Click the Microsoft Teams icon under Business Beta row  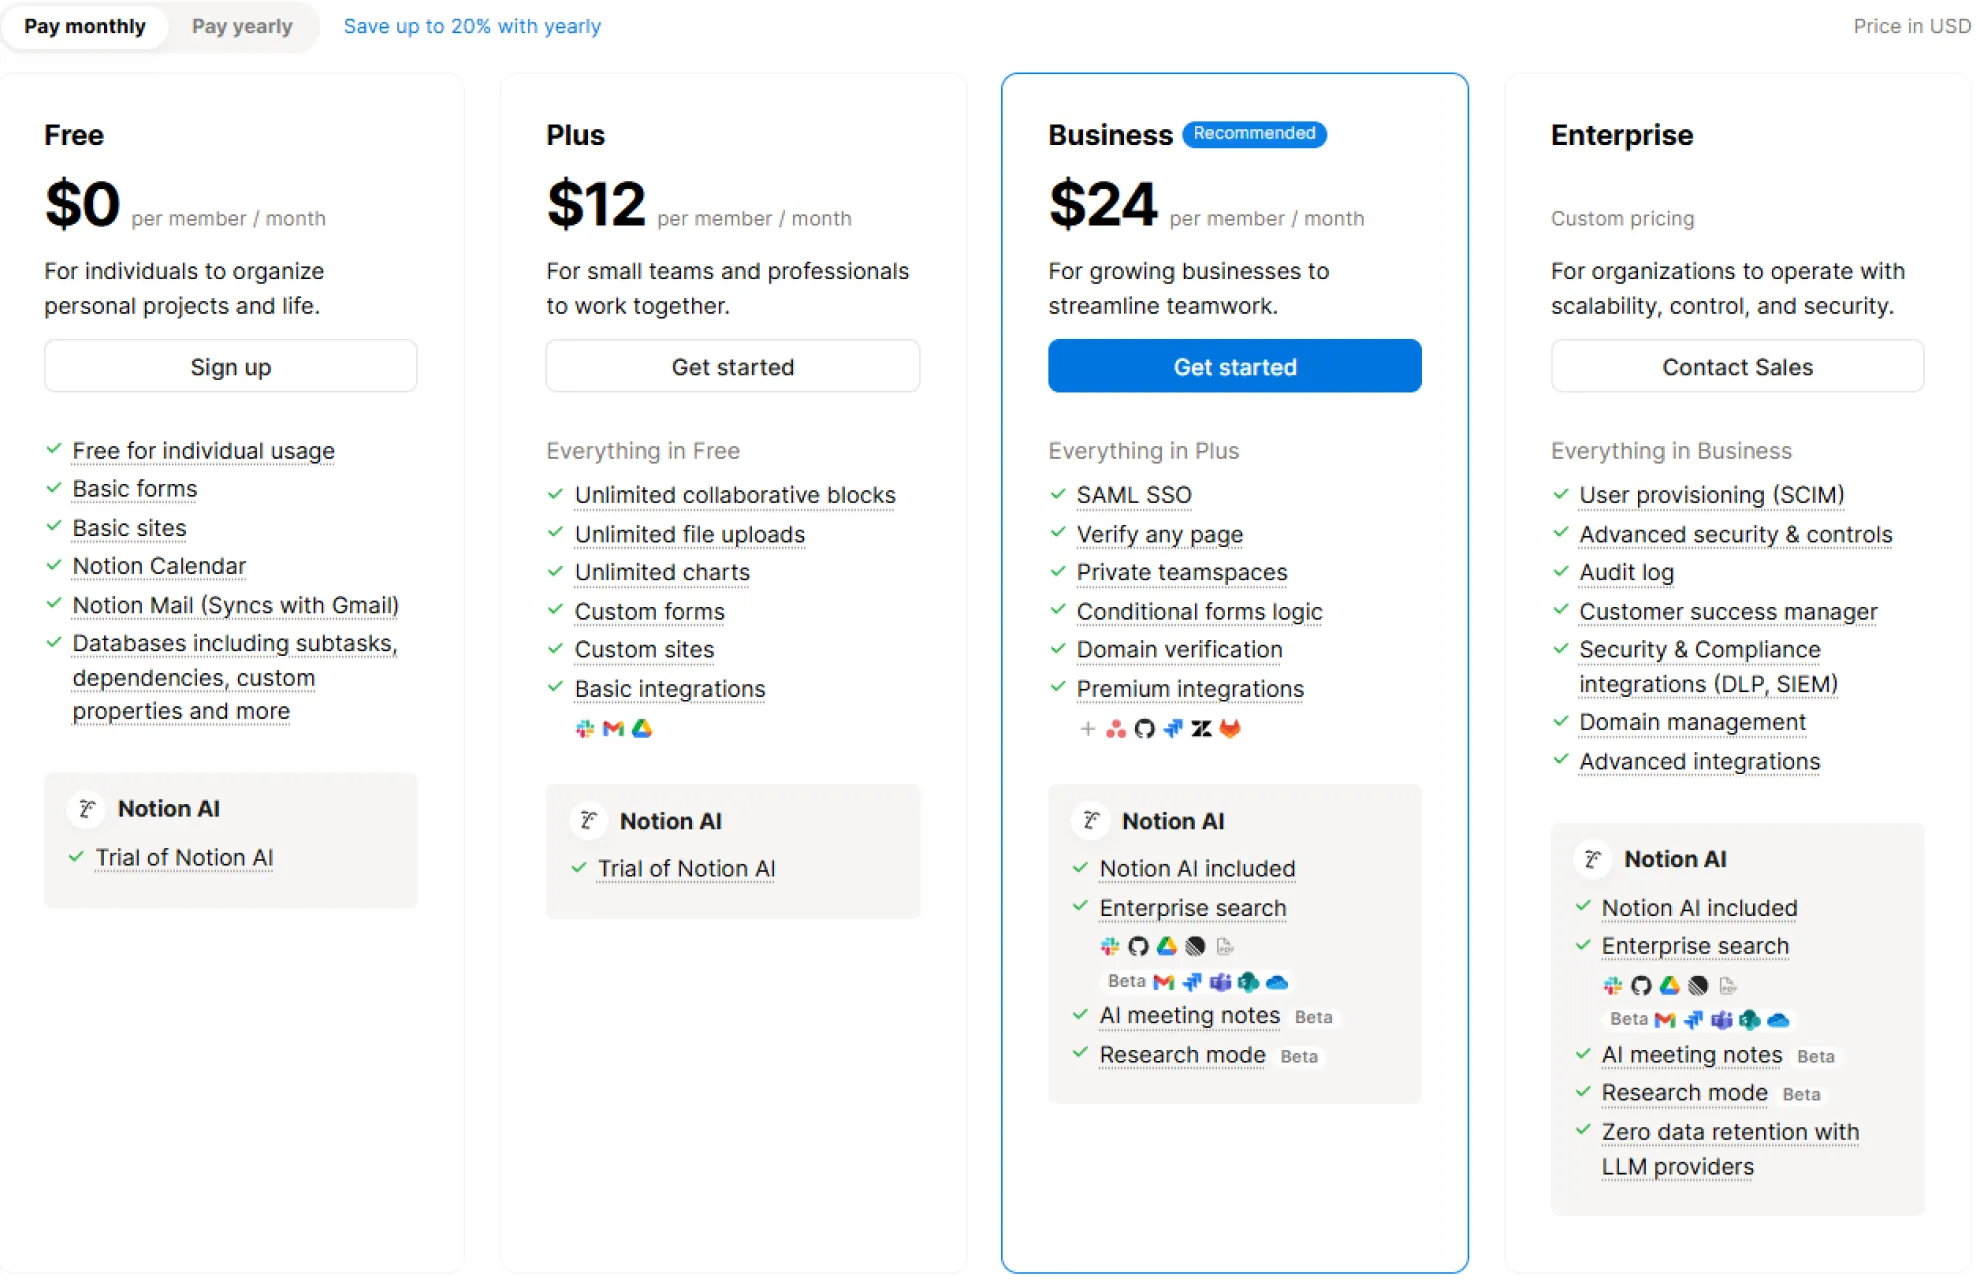click(x=1221, y=983)
